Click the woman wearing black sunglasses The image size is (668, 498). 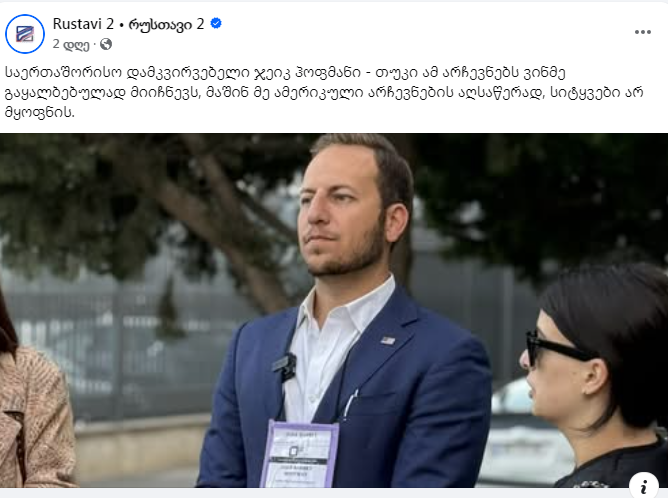coord(596,377)
